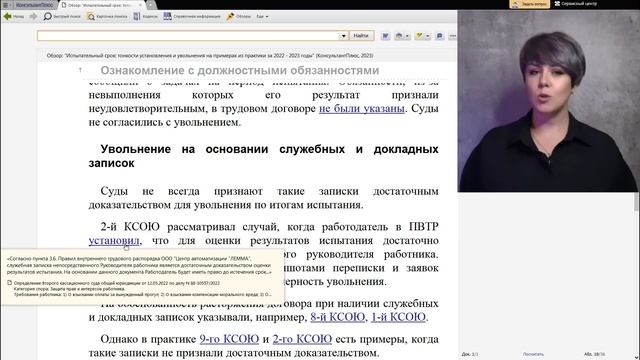Viewport: 640px width, 360px height.
Task: Click the Абз. paragraph counter in status bar
Action: [x=594, y=354]
